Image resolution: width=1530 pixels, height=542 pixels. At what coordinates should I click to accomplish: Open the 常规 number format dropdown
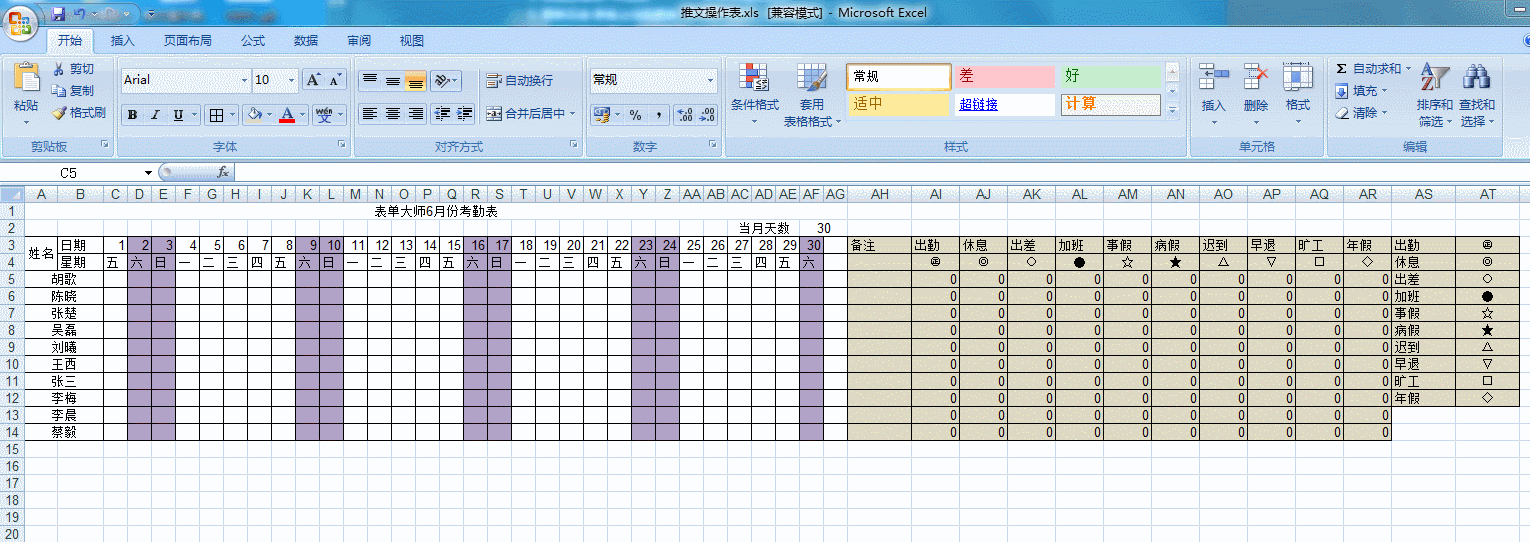pyautogui.click(x=712, y=80)
